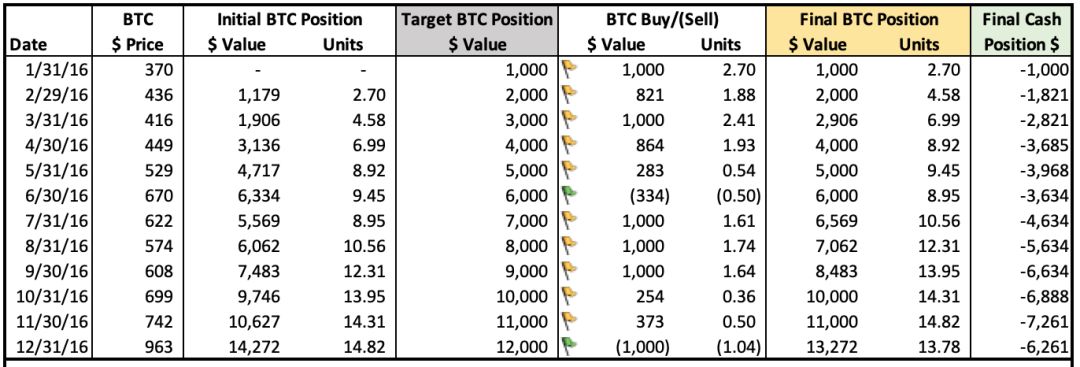Select the BTC $ Price header cell
This screenshot has height=367, width=1080.
140,32
